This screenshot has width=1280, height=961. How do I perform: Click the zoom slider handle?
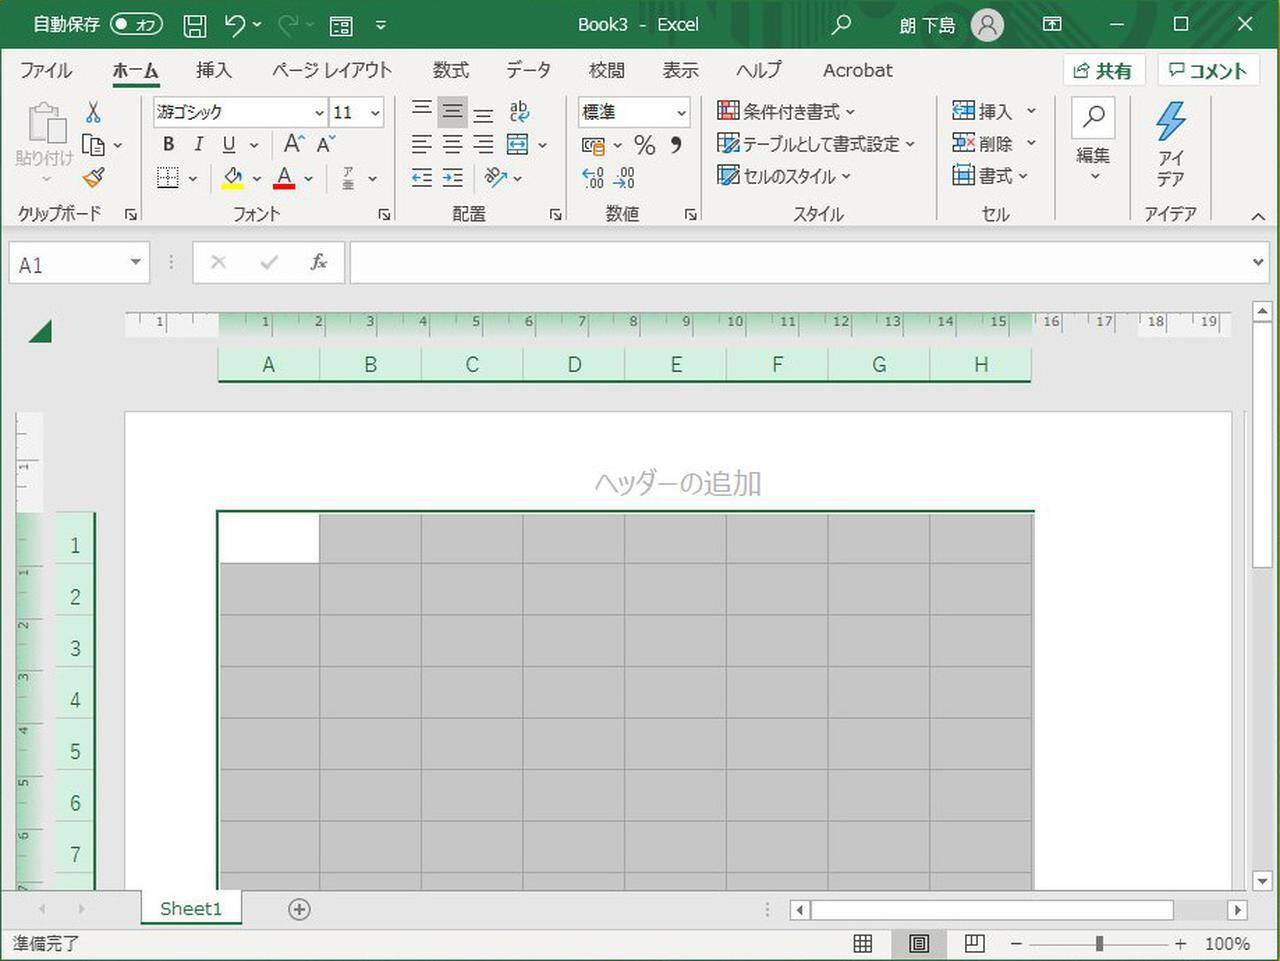click(1099, 943)
